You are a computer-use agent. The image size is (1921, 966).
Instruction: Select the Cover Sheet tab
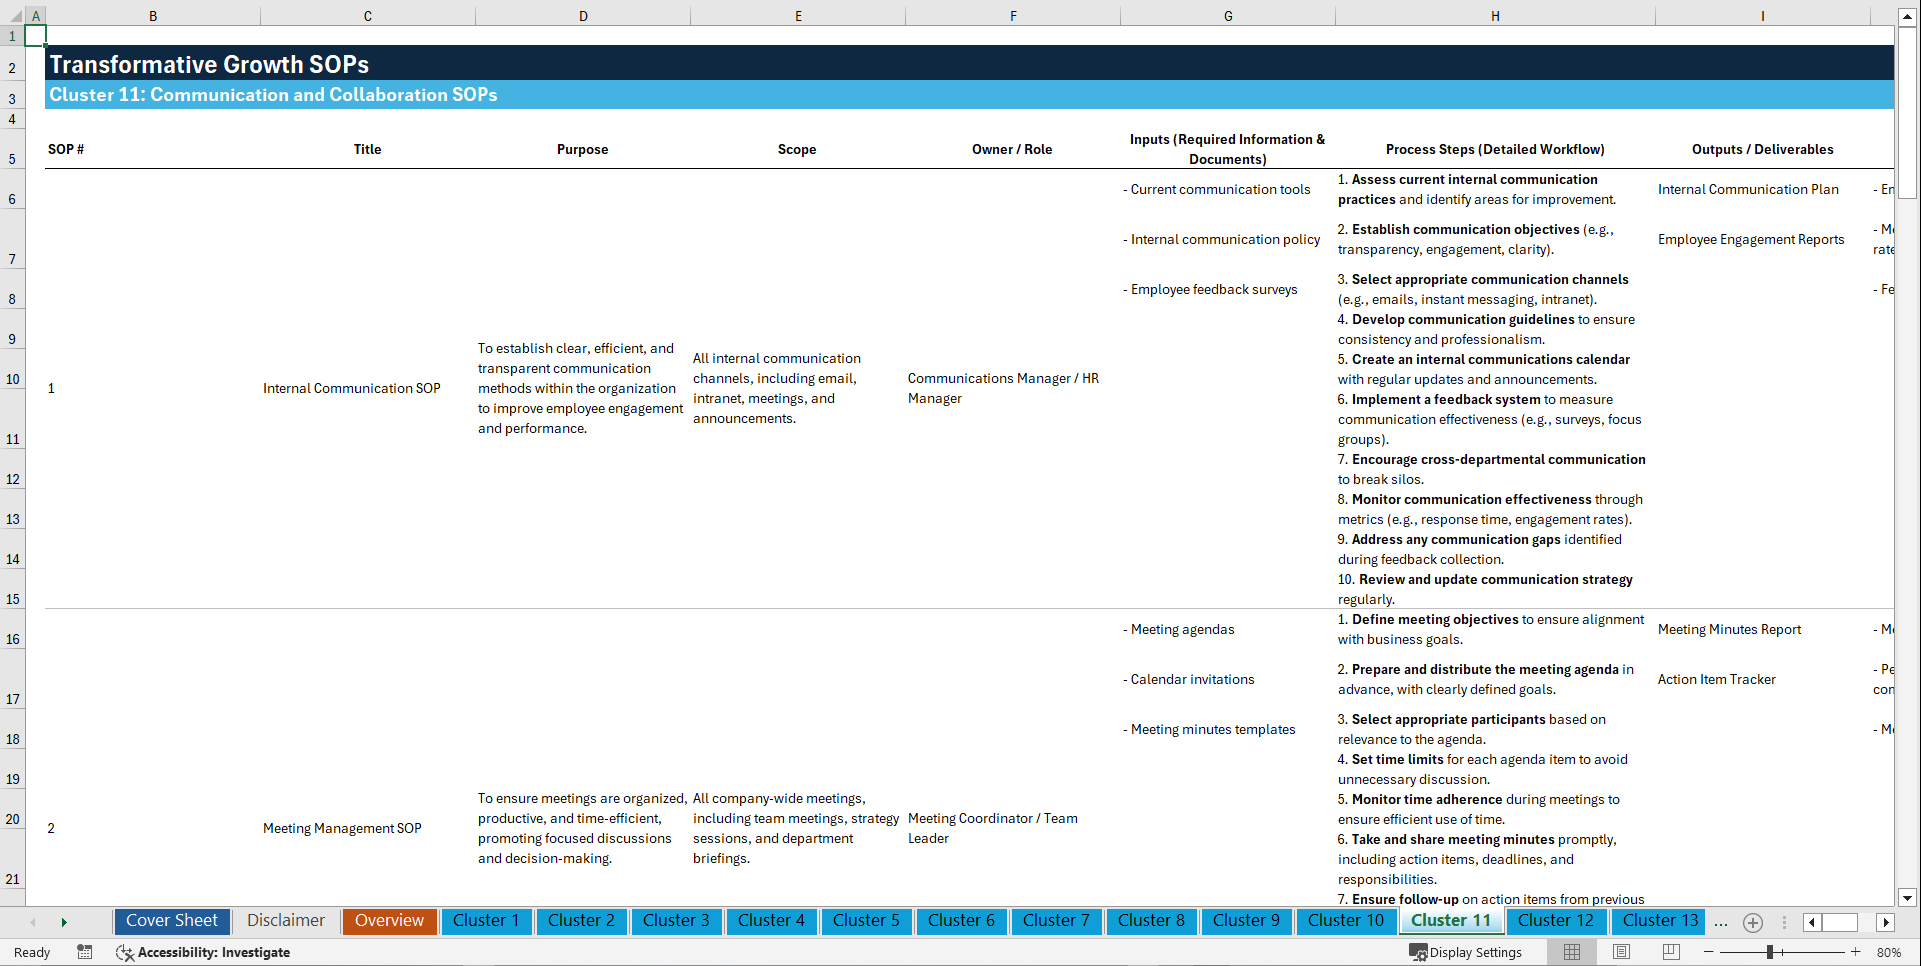[x=171, y=920]
